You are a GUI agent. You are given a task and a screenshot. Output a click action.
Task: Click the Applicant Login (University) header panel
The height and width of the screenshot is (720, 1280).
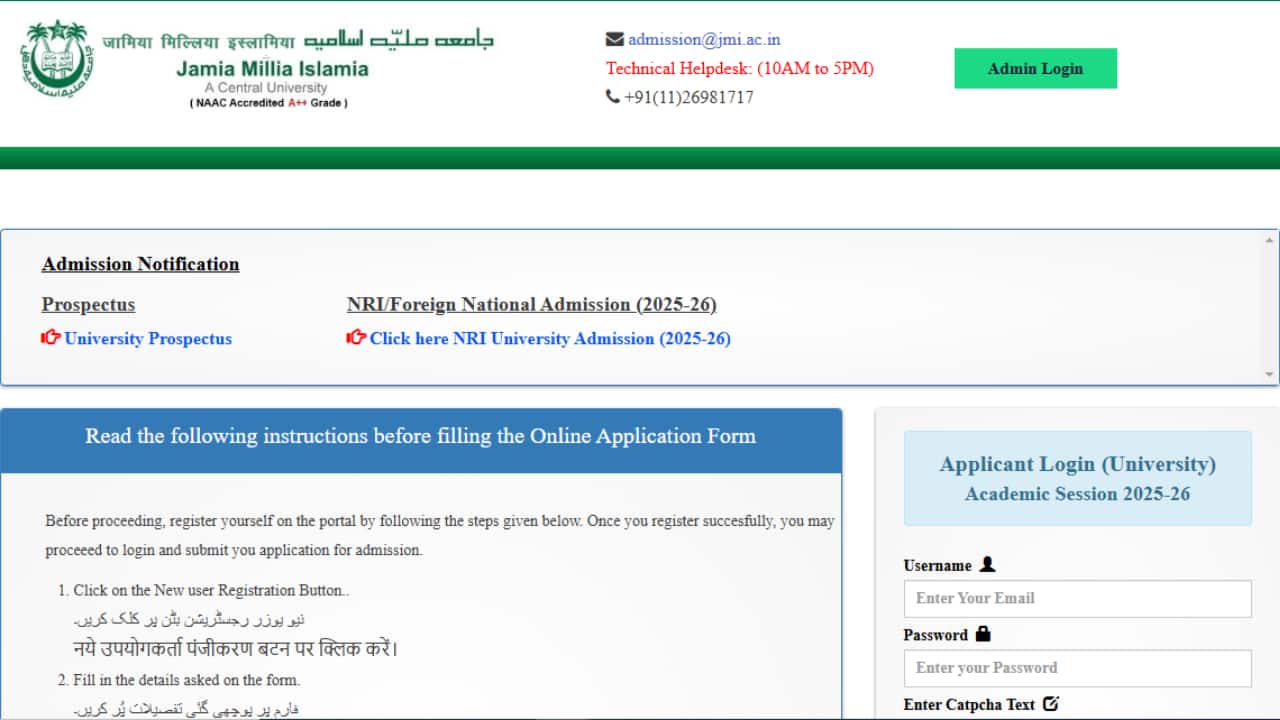[1077, 478]
